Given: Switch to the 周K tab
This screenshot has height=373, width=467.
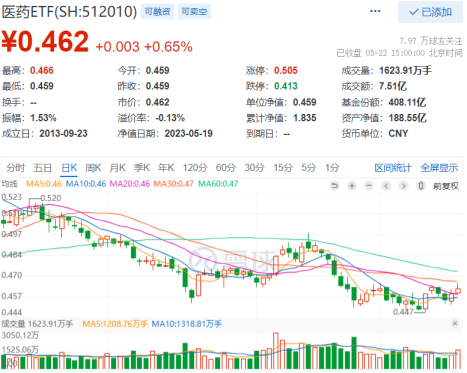Looking at the screenshot, I should coord(93,168).
